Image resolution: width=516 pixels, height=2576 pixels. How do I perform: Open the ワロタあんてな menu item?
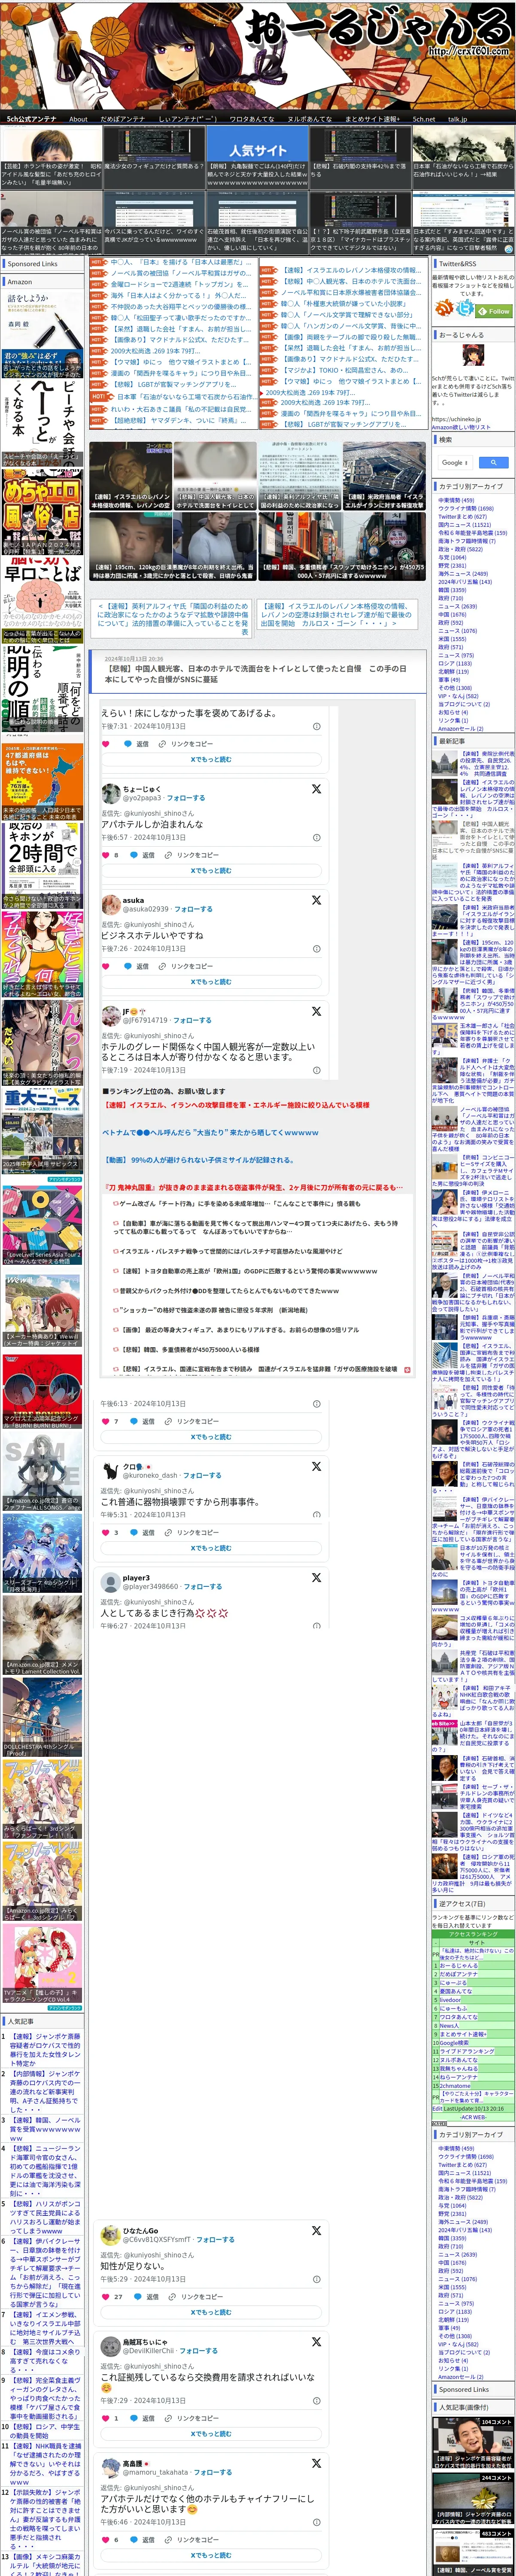[251, 119]
